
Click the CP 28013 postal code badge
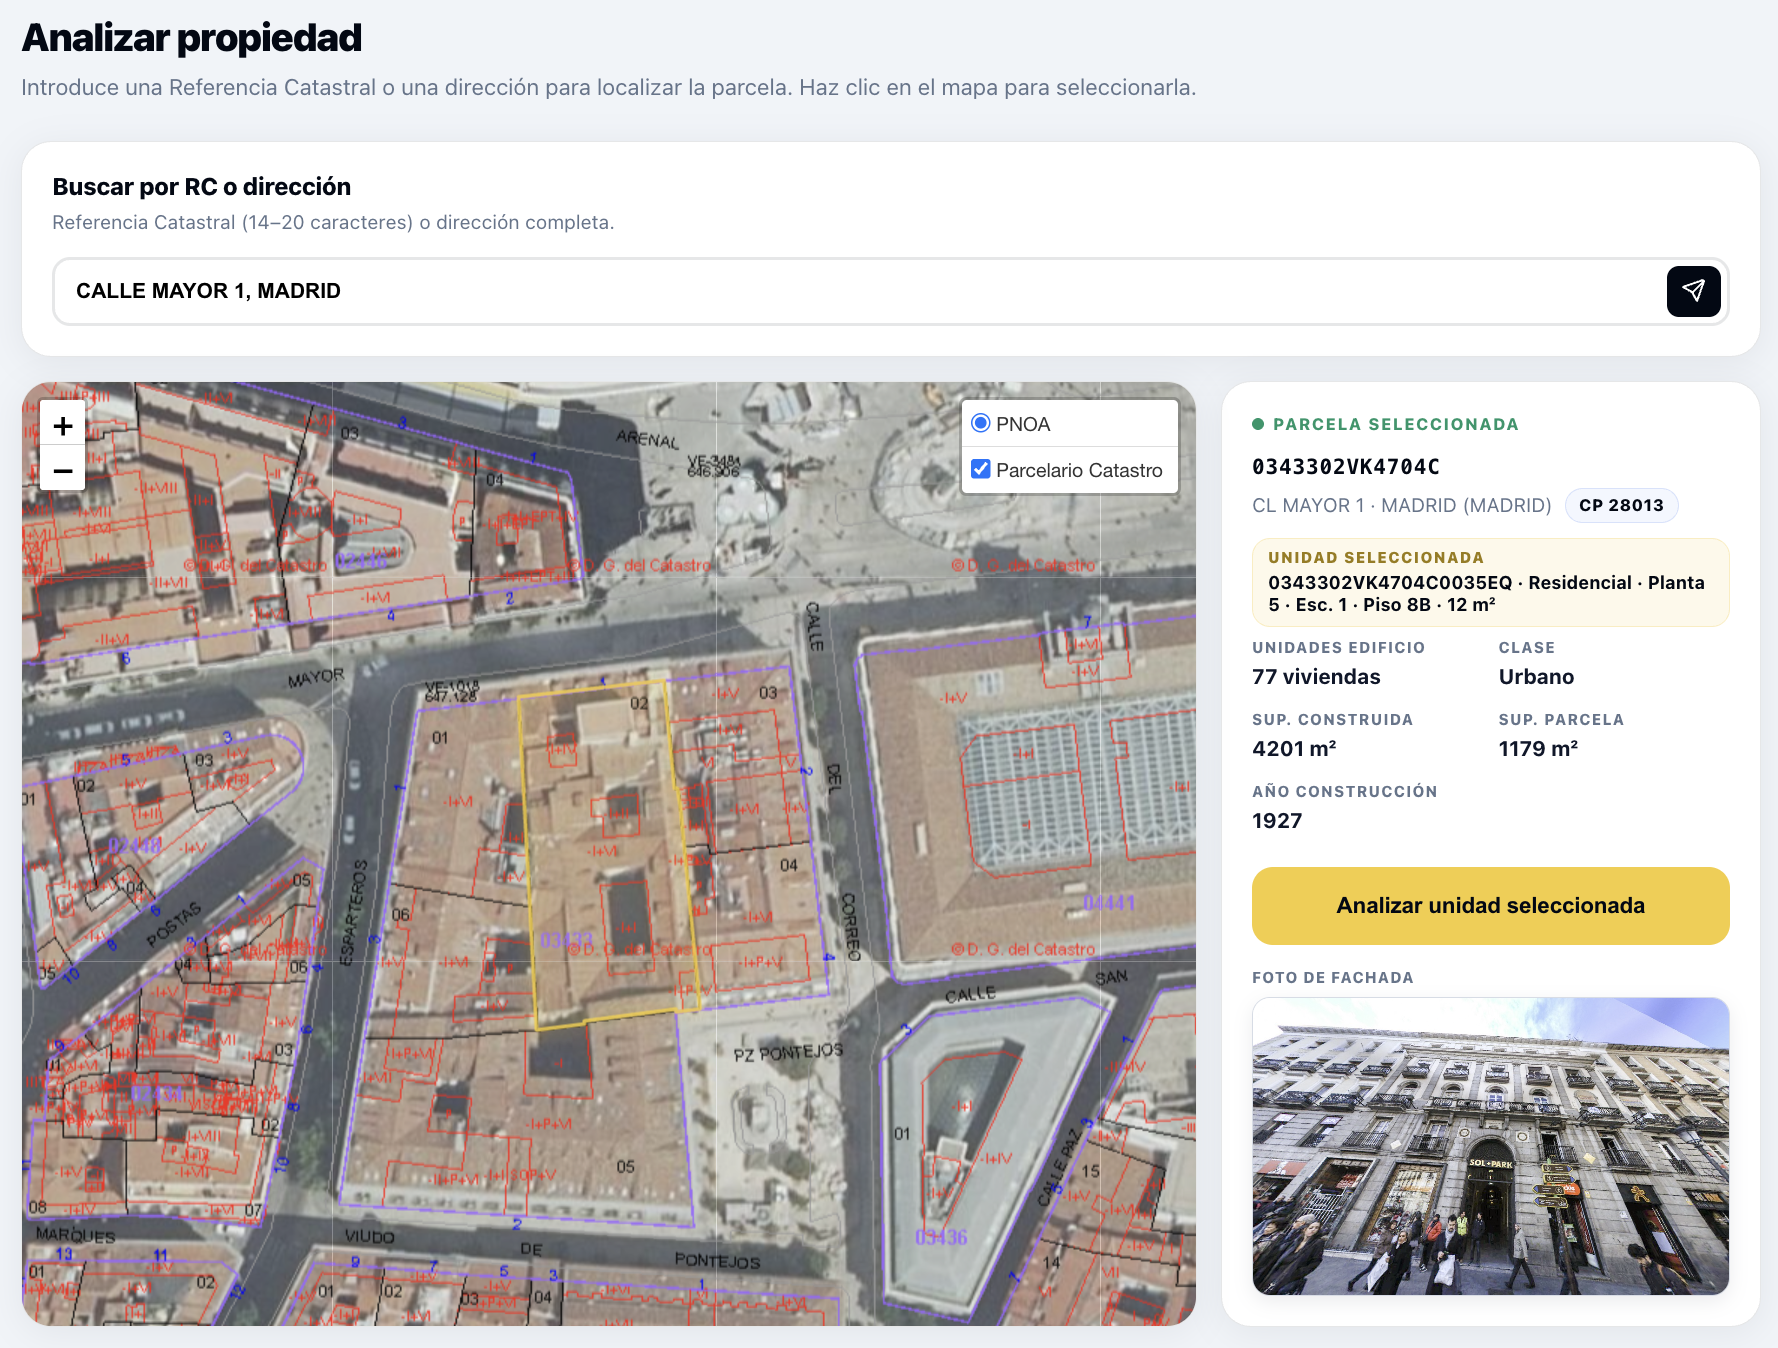point(1621,505)
